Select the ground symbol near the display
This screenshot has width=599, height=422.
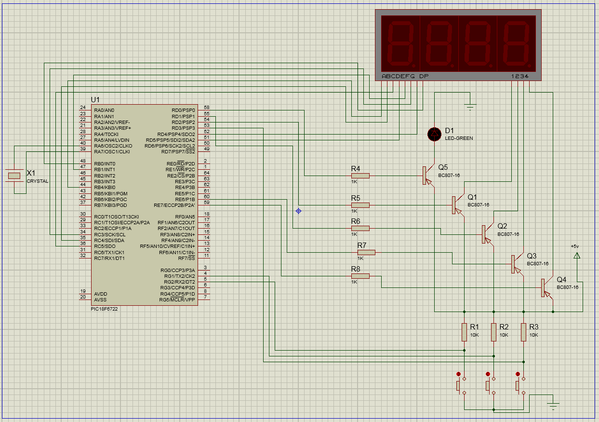click(470, 107)
